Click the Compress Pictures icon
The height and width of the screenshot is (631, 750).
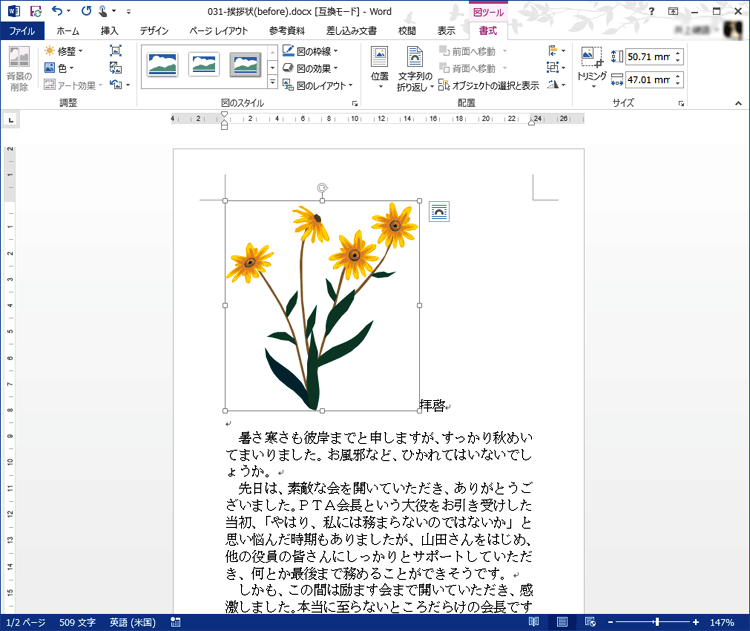click(x=116, y=51)
